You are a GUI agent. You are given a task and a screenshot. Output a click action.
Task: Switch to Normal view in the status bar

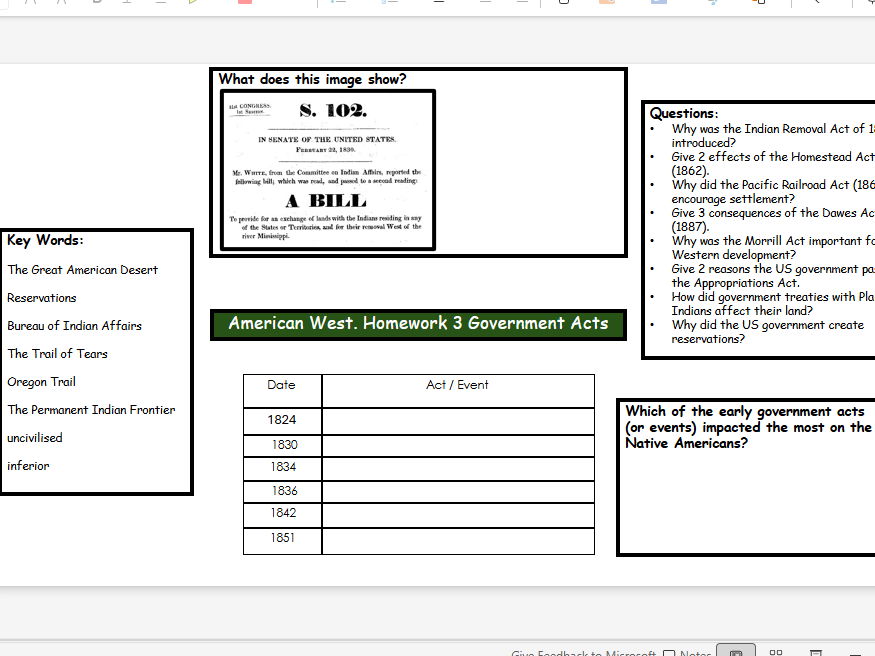[736, 650]
